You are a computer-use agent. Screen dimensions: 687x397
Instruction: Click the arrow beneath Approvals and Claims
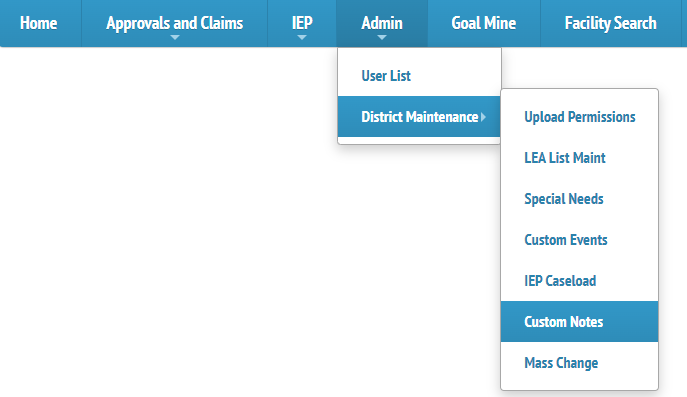click(175, 38)
